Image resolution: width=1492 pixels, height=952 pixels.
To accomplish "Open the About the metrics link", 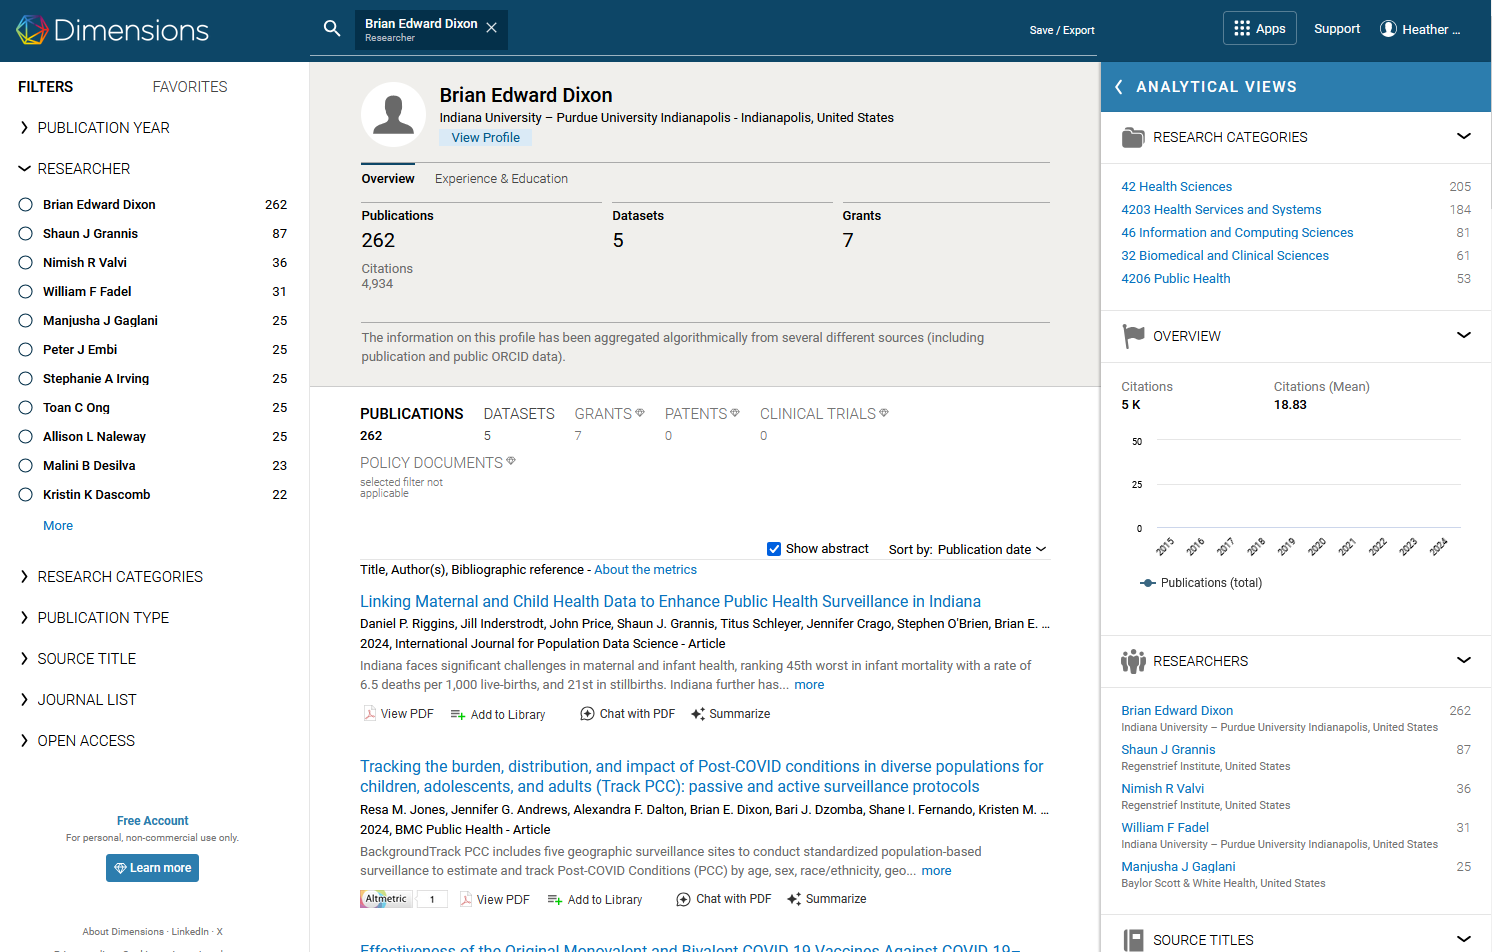I will (645, 570).
